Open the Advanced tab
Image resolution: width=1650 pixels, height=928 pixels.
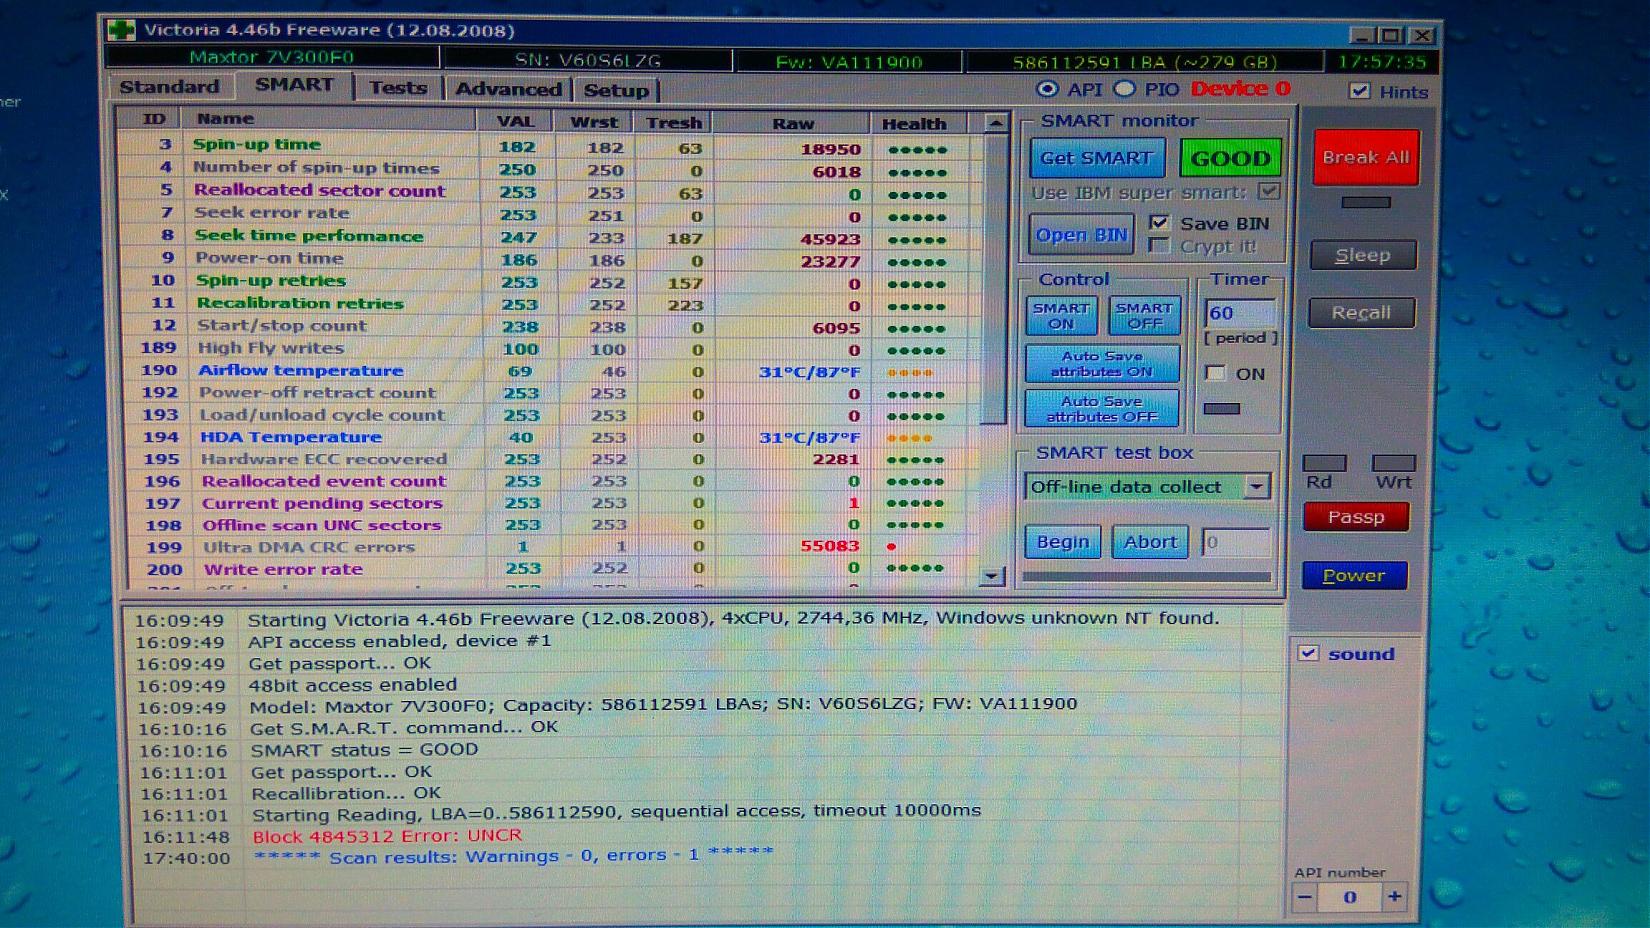click(x=508, y=89)
